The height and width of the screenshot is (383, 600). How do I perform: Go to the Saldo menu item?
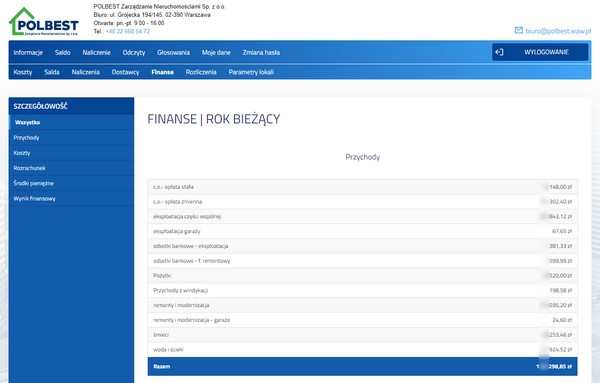point(62,52)
